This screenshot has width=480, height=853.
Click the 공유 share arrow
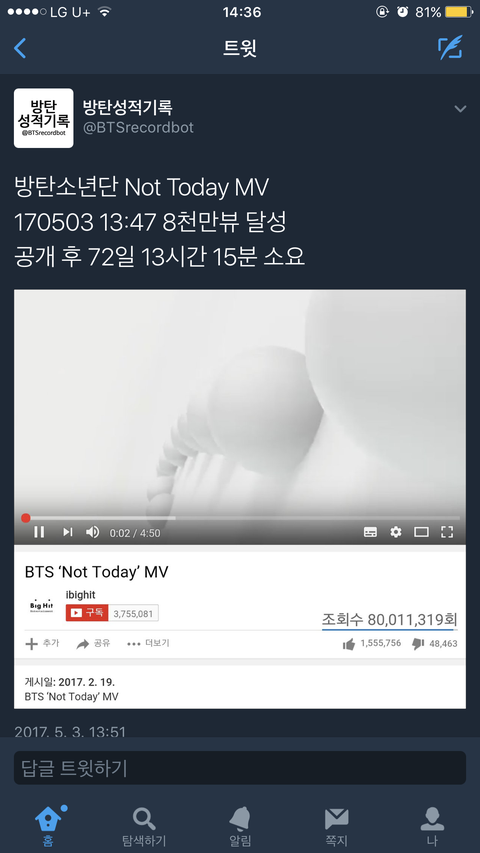pos(93,643)
